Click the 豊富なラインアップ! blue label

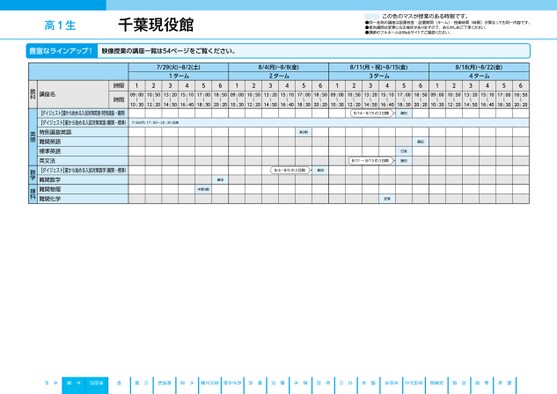[x=61, y=51]
